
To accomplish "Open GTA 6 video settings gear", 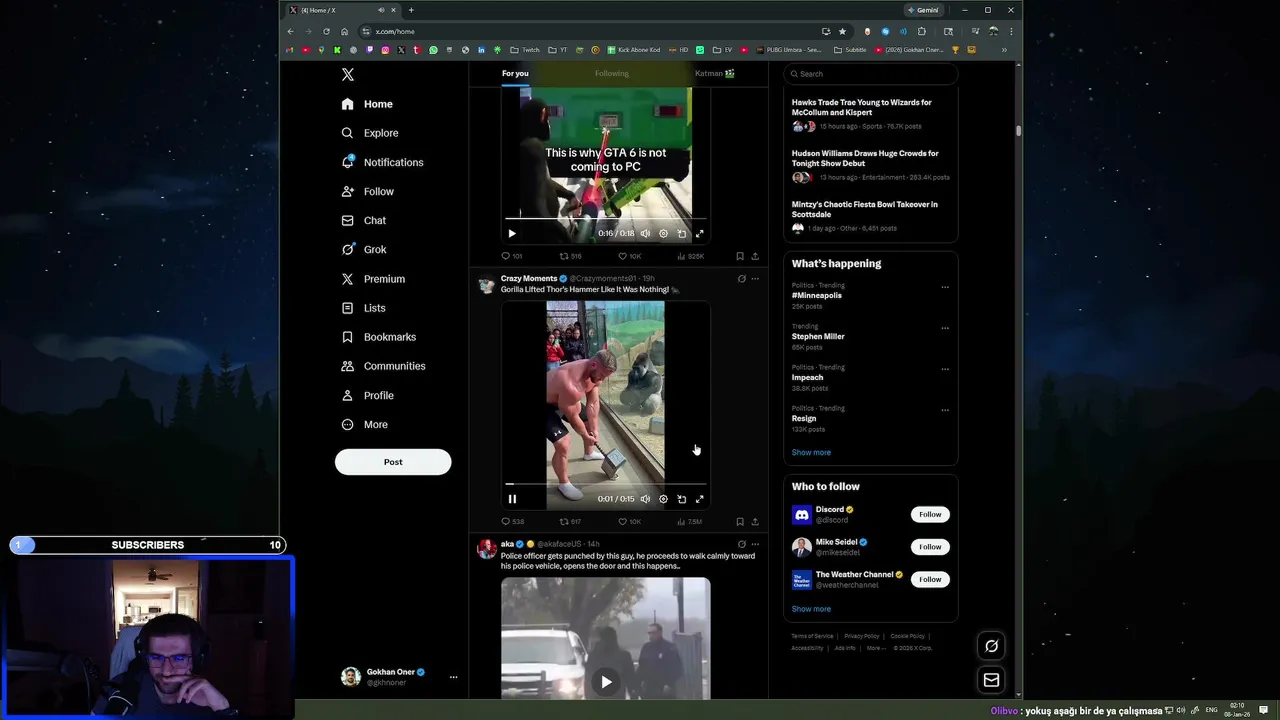I will point(663,234).
